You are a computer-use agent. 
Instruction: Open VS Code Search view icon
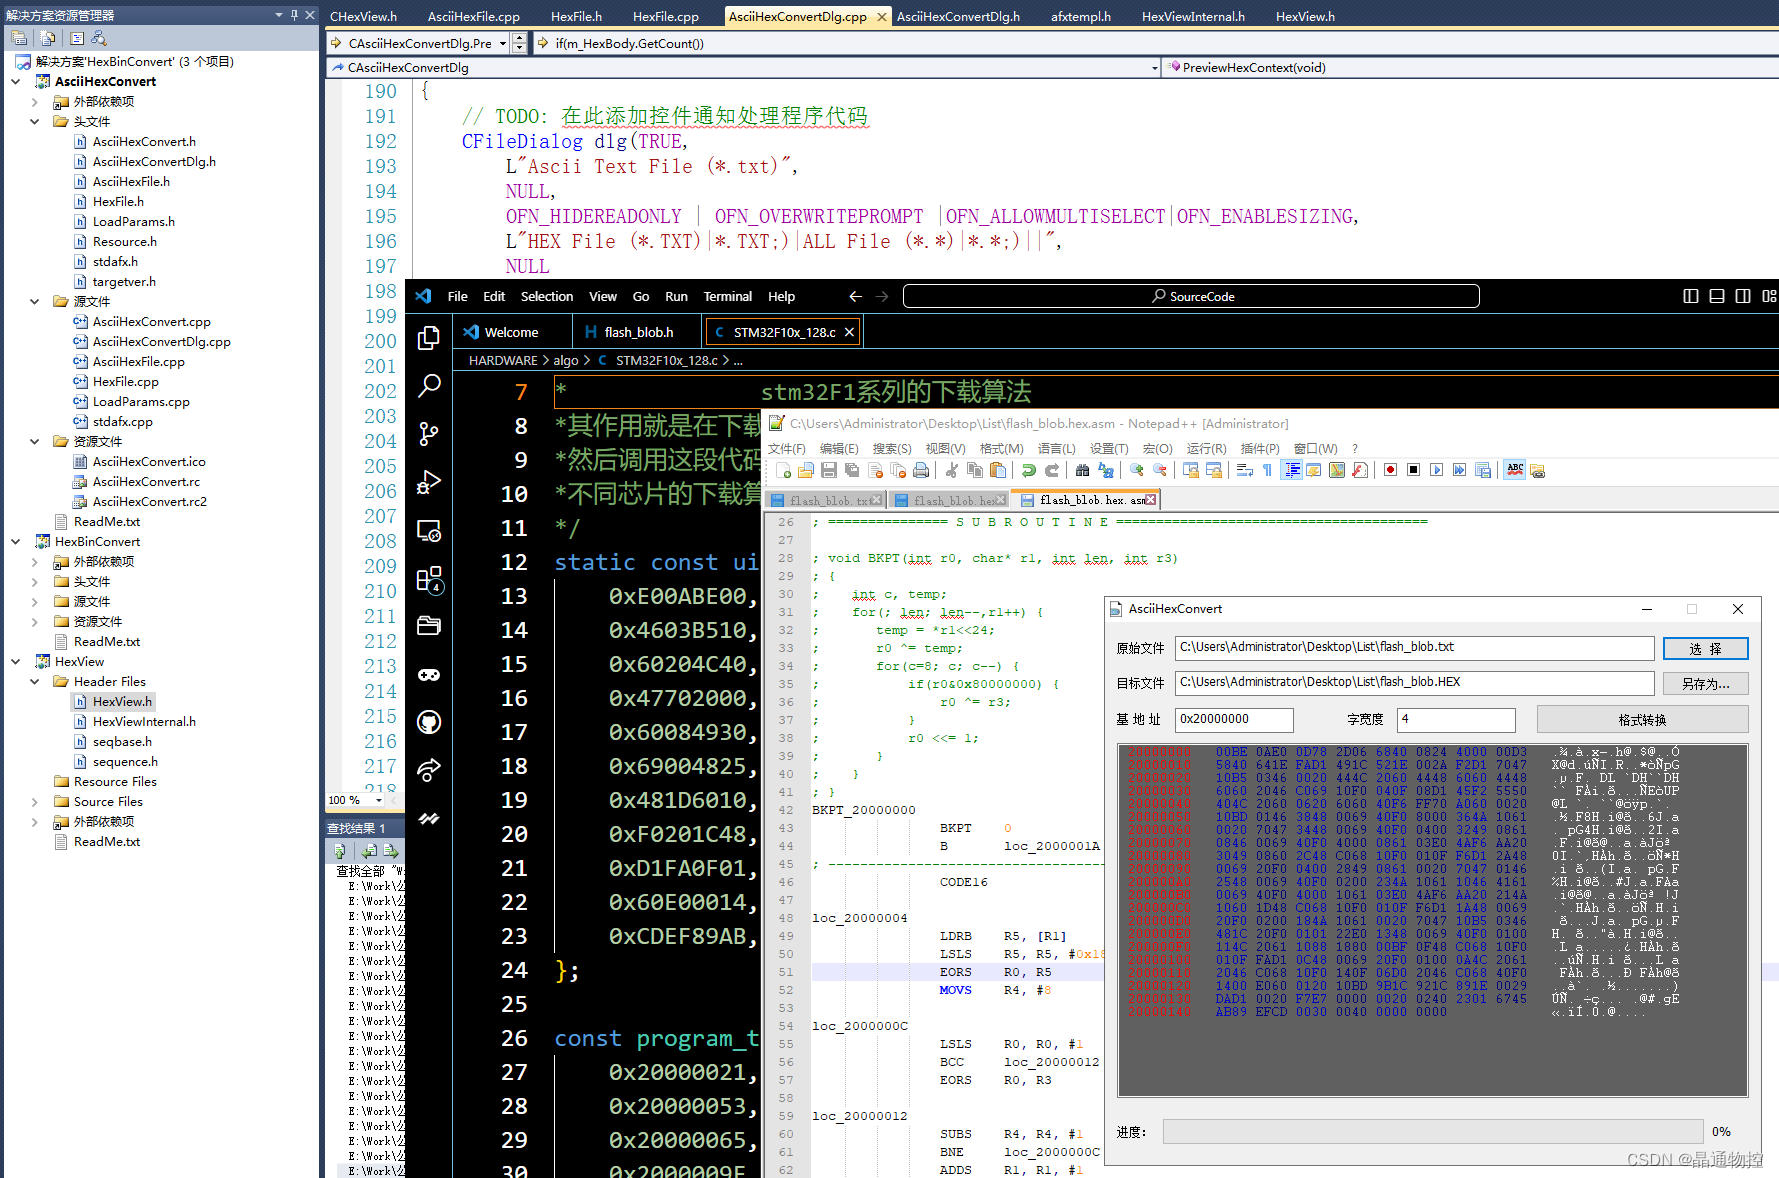point(429,386)
